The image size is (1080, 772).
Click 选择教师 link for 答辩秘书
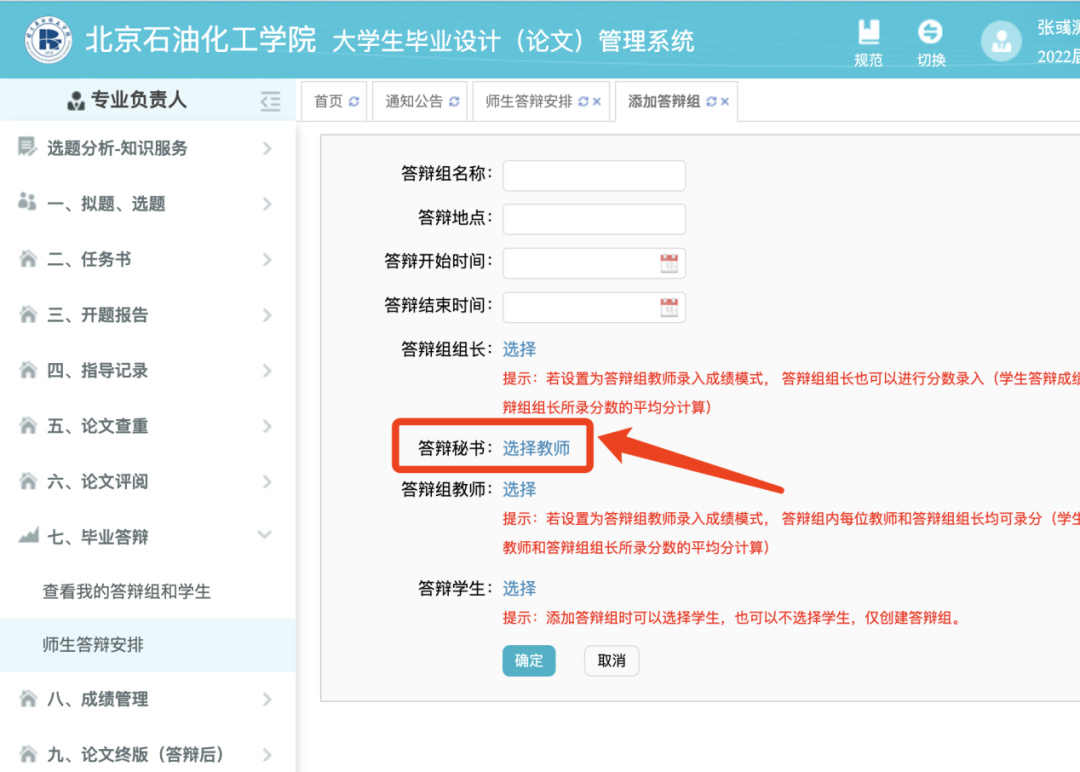point(536,448)
